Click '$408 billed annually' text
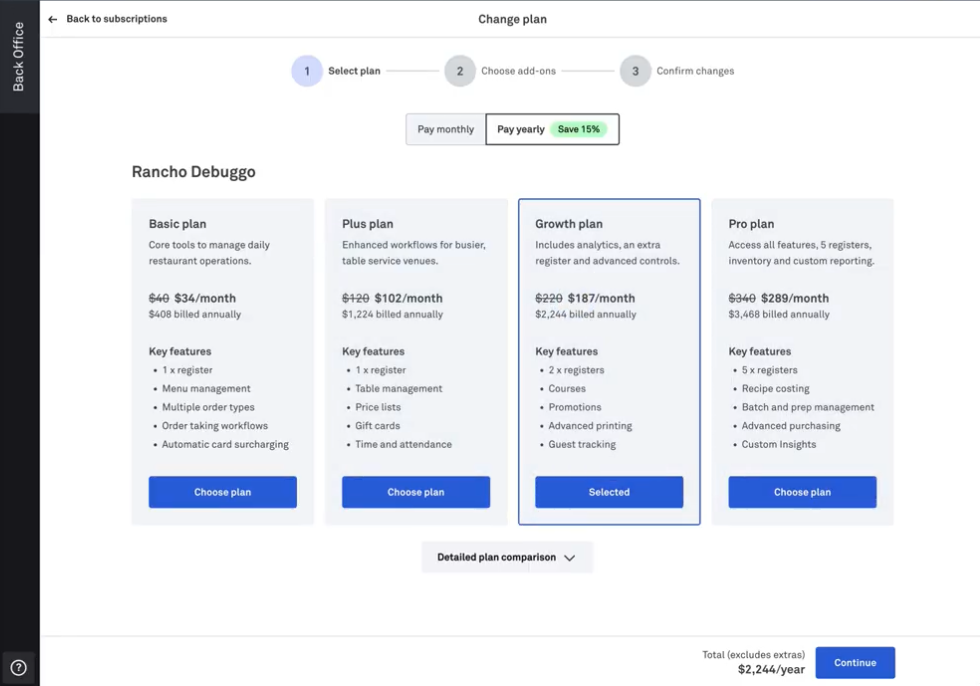This screenshot has width=980, height=686. point(194,314)
